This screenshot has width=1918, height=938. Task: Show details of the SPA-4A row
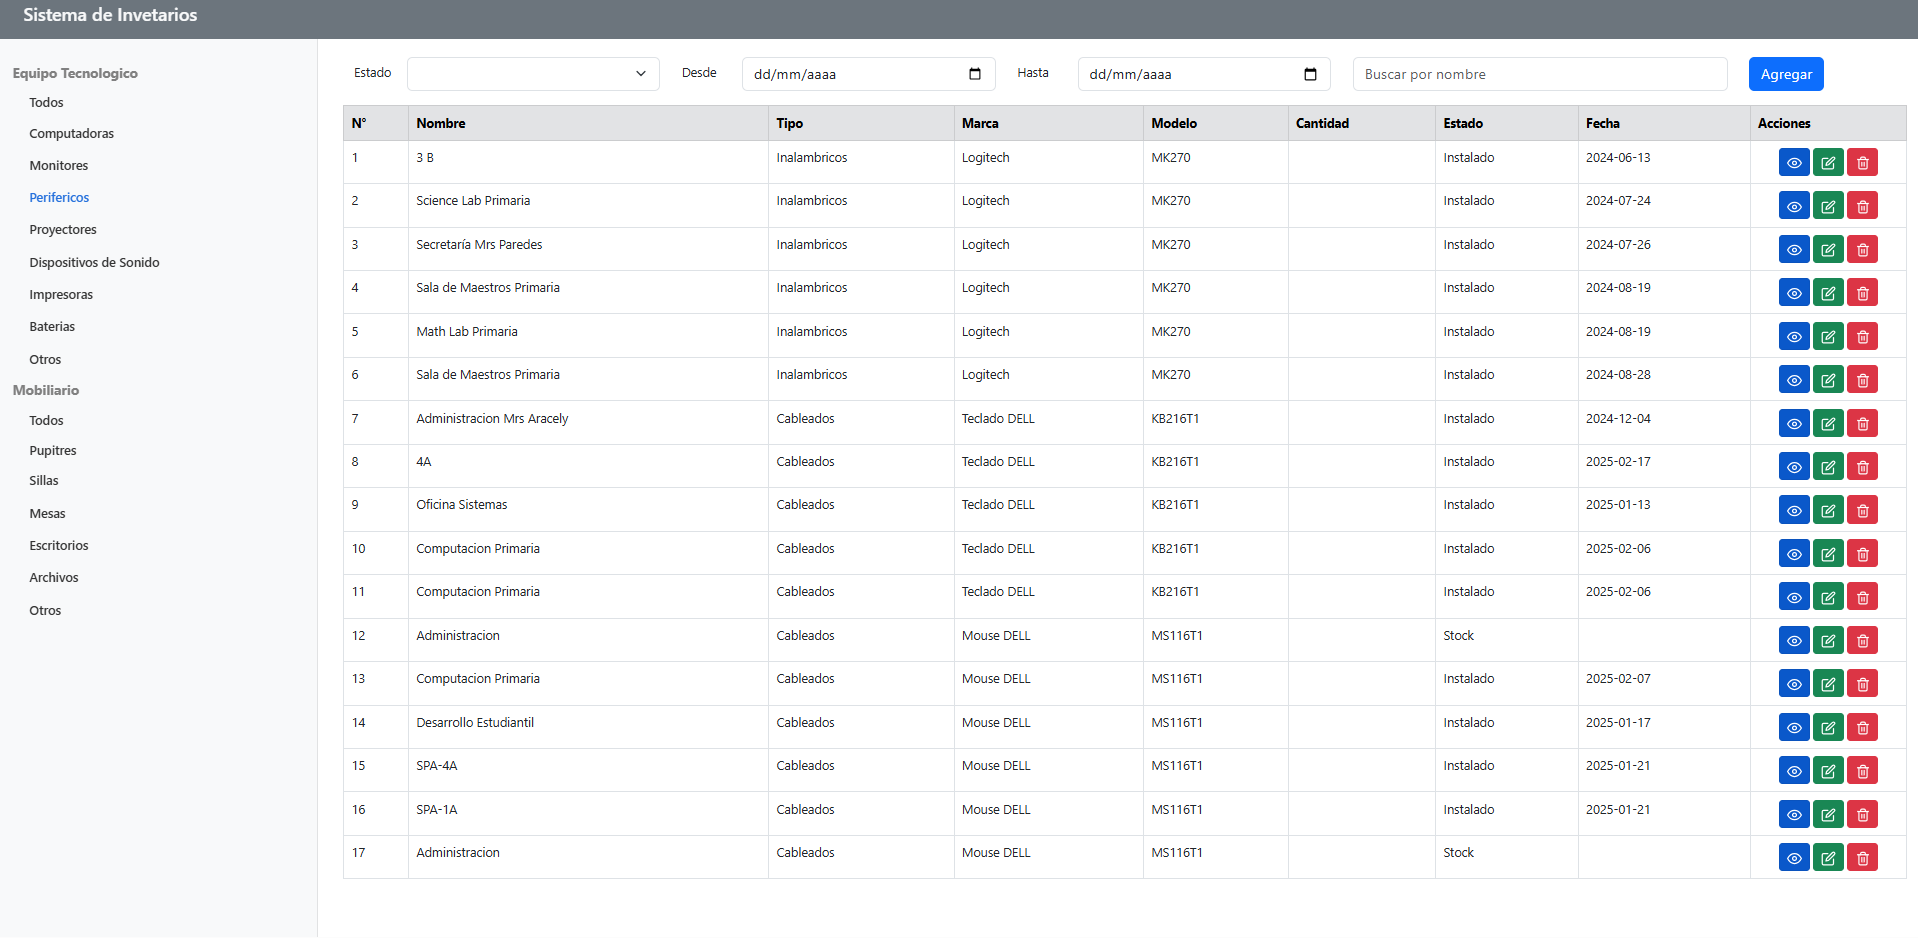(x=1793, y=771)
